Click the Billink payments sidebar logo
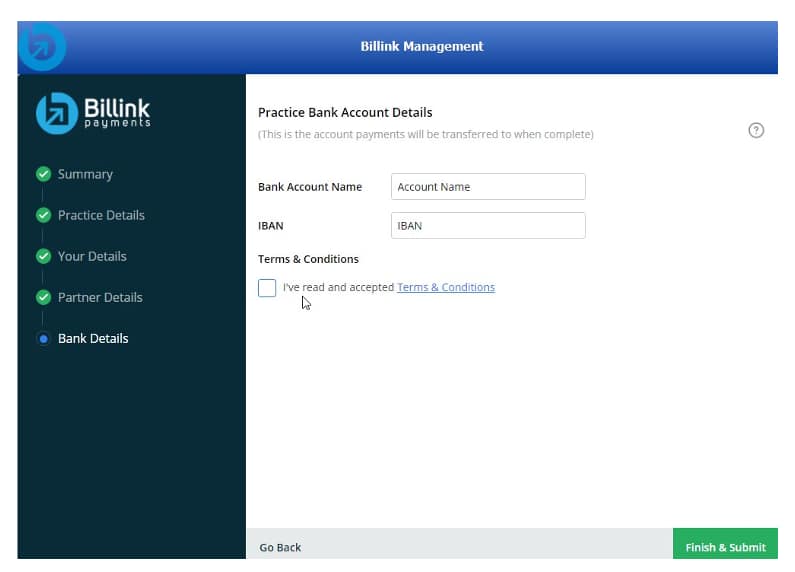Viewport: 795px width, 572px height. 93,112
